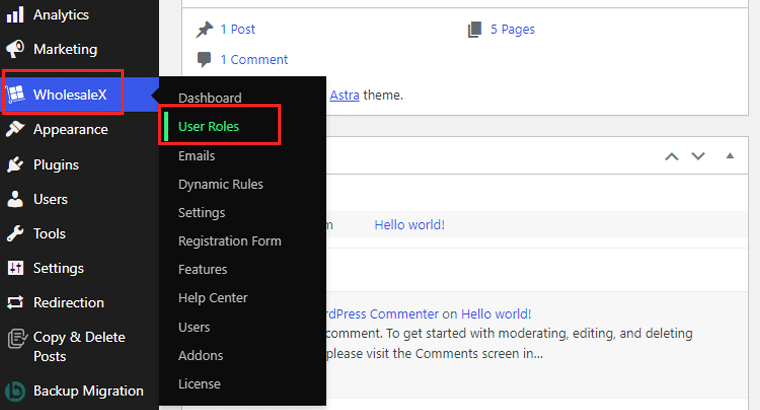Open Features submenu item
Screen dimensions: 760x410
point(202,269)
